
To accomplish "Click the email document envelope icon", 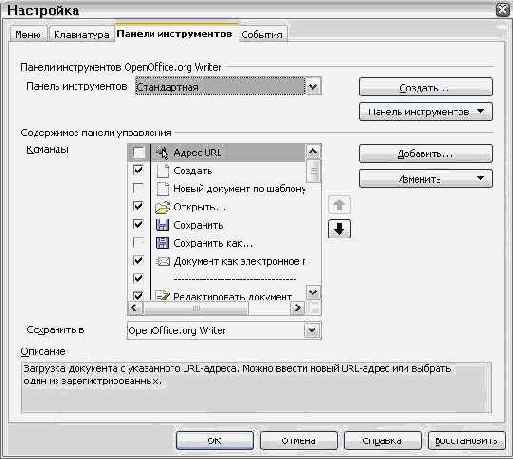I will pyautogui.click(x=163, y=261).
